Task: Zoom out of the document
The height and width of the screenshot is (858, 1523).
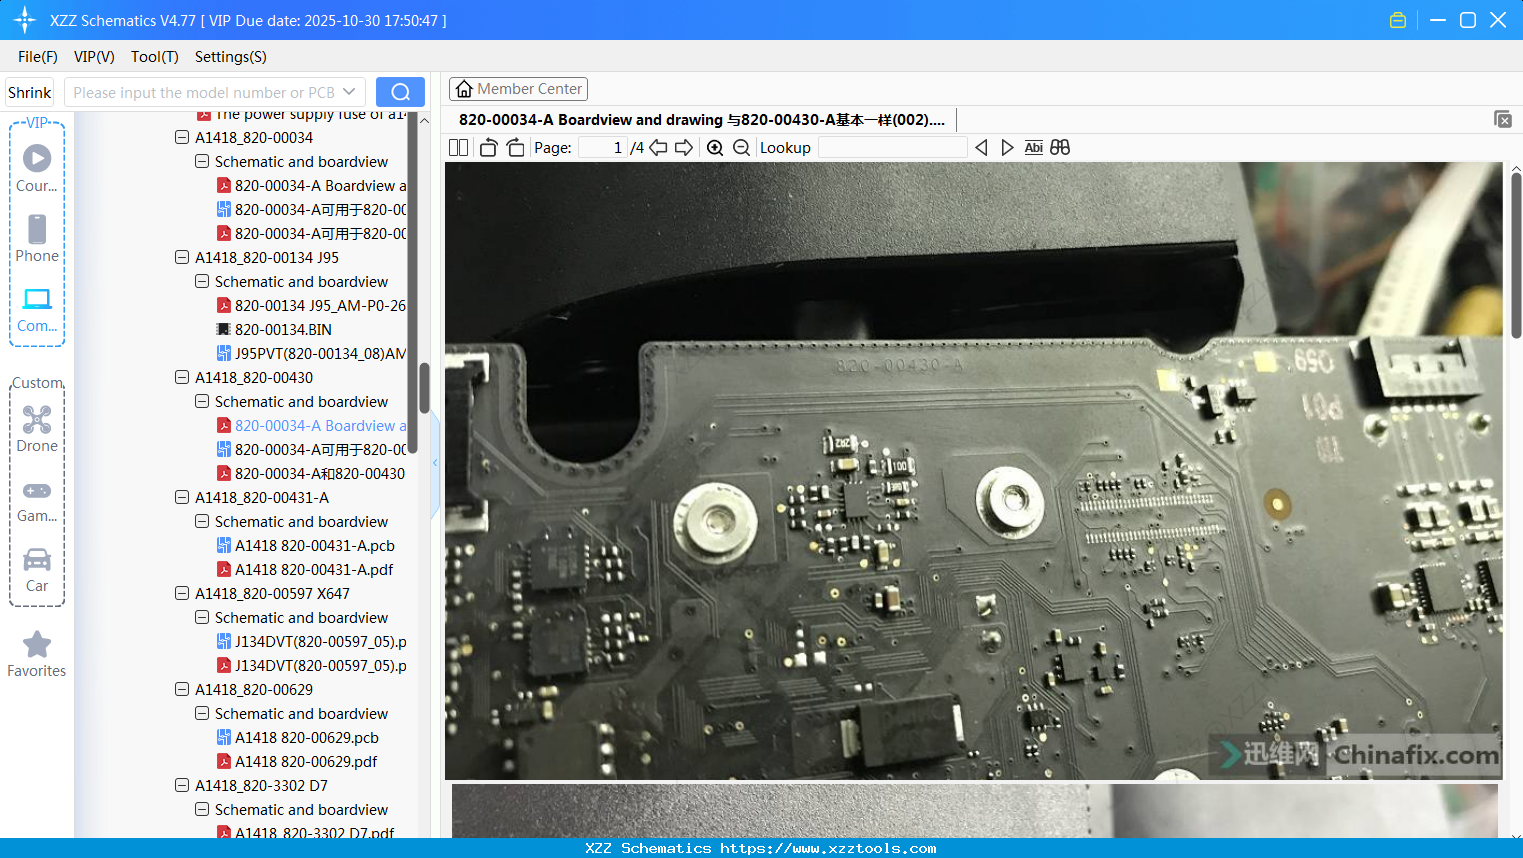Action: click(741, 148)
